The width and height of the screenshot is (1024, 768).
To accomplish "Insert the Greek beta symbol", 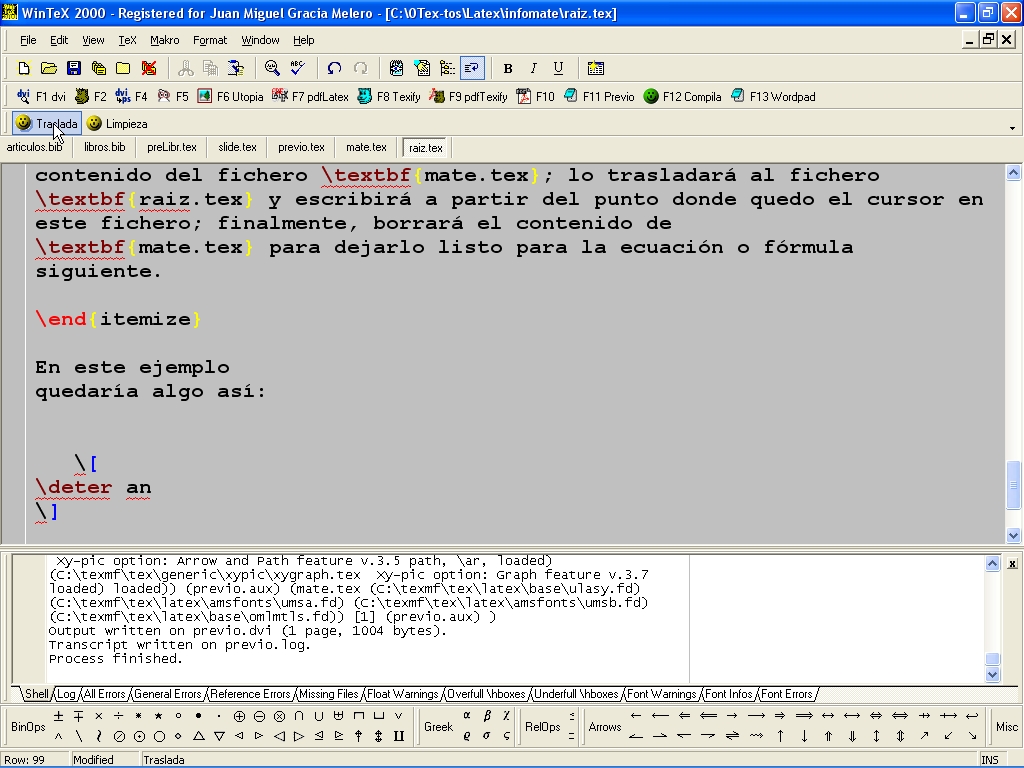I will click(x=487, y=716).
